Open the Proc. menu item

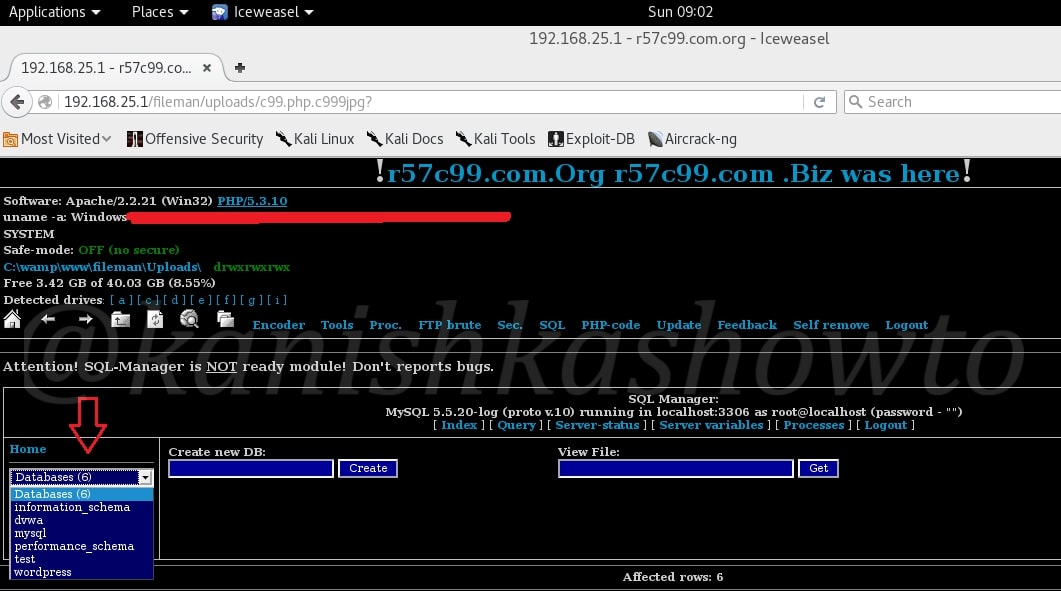386,325
